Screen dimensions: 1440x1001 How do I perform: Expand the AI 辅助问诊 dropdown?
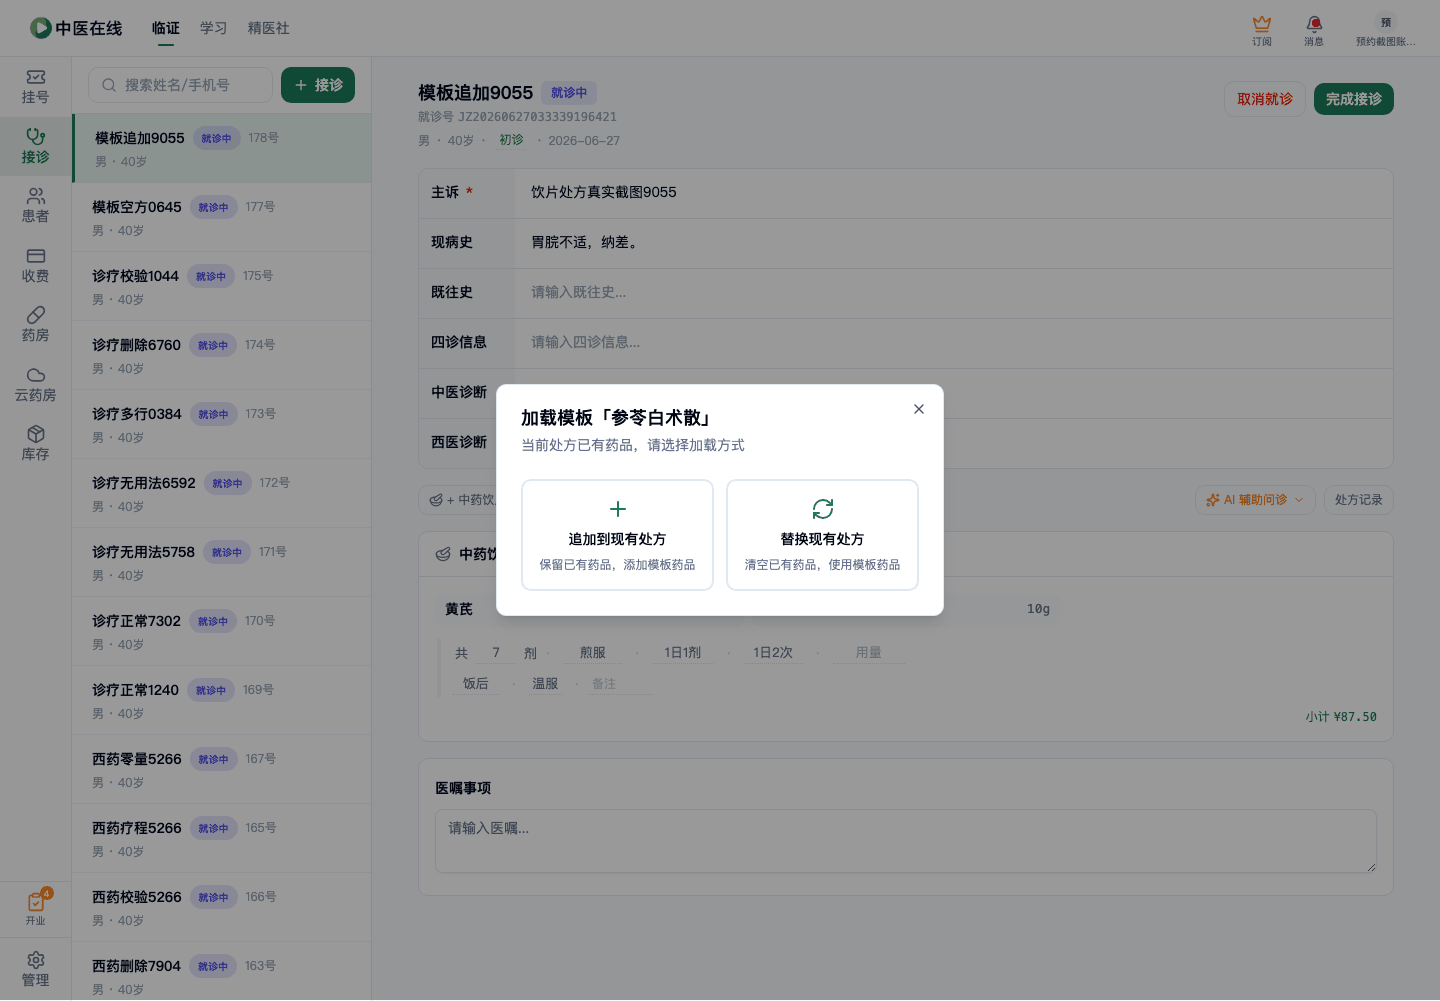(1299, 500)
